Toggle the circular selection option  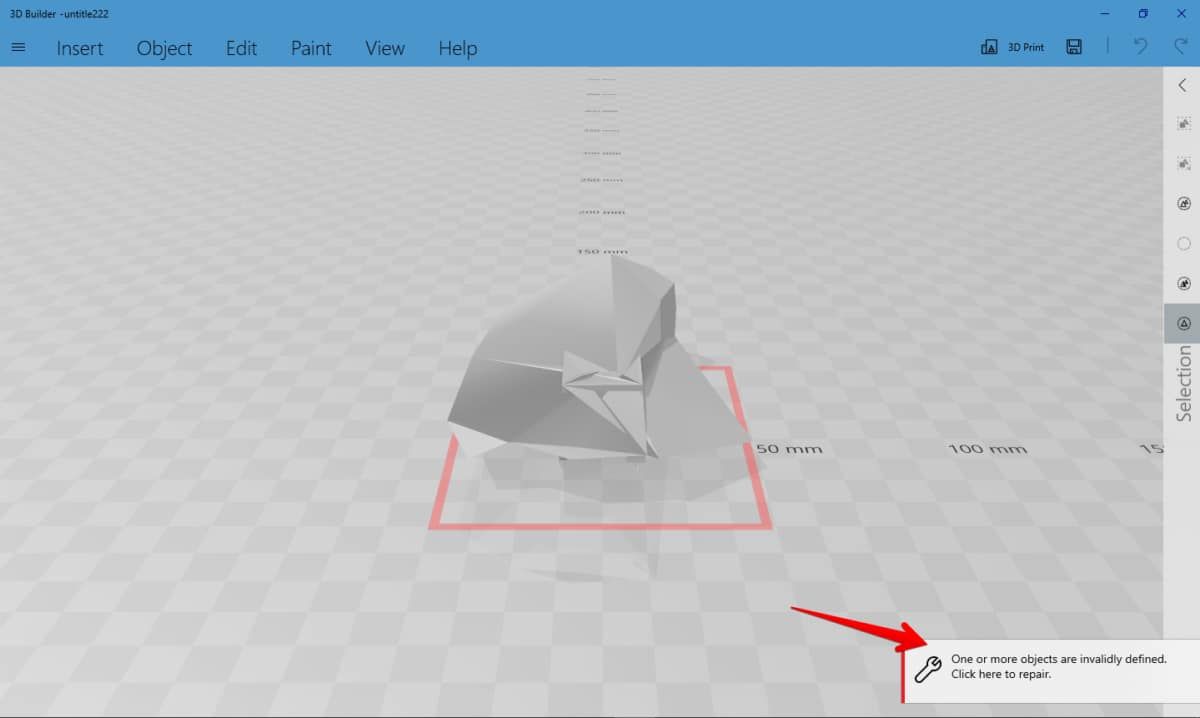coord(1184,243)
